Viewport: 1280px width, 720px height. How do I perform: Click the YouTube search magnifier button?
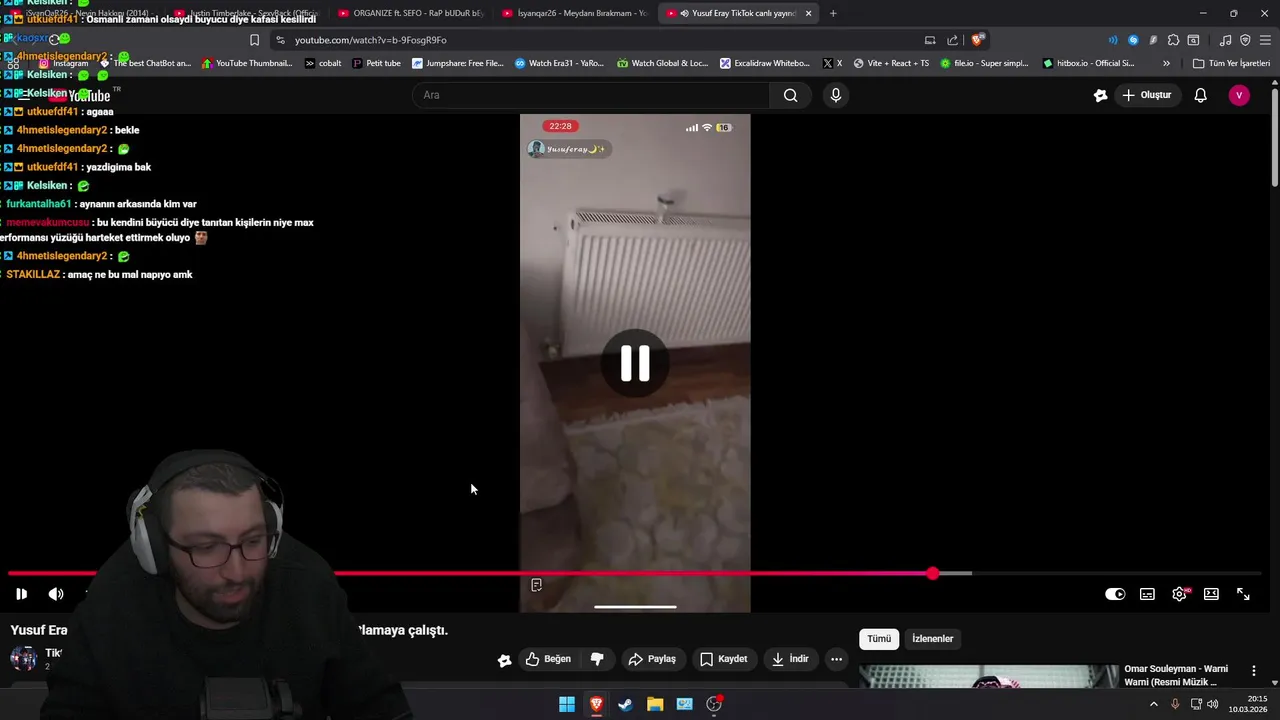pos(791,95)
